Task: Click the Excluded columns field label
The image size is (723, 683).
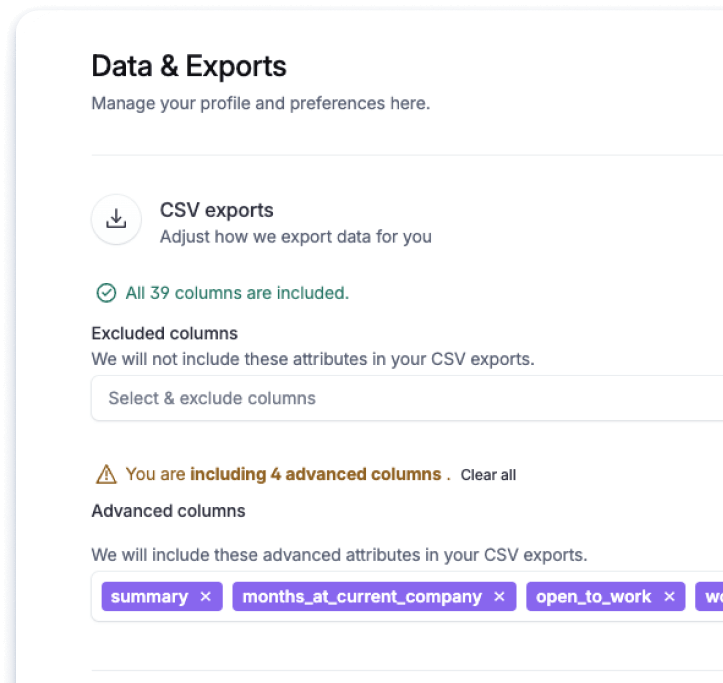Action: pyautogui.click(x=164, y=333)
